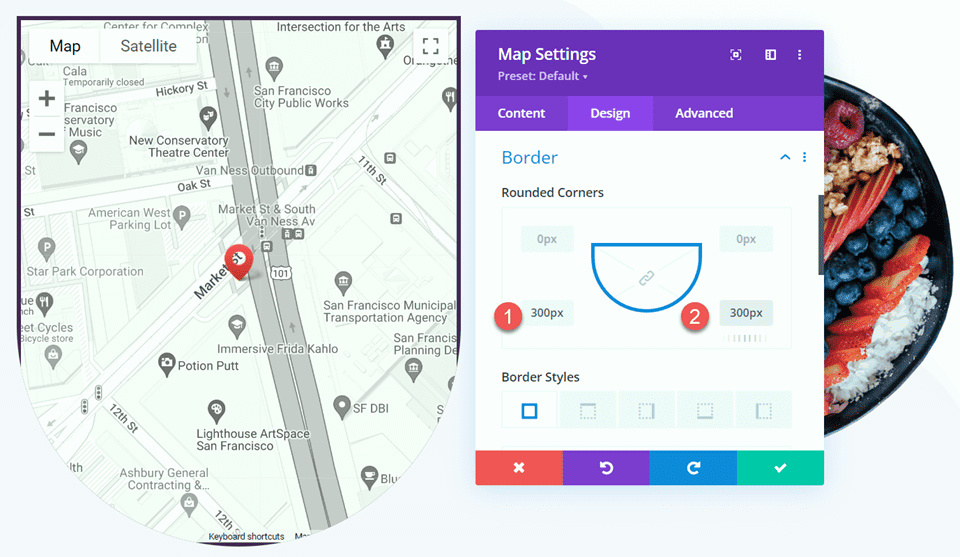Viewport: 960px width, 557px height.
Task: Switch map to Map view
Action: click(65, 46)
